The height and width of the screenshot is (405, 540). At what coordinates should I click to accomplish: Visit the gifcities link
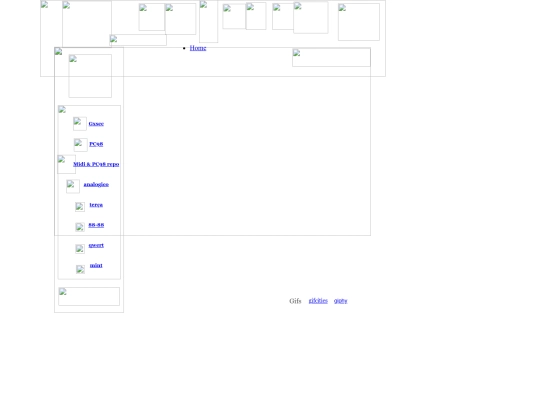pyautogui.click(x=318, y=301)
